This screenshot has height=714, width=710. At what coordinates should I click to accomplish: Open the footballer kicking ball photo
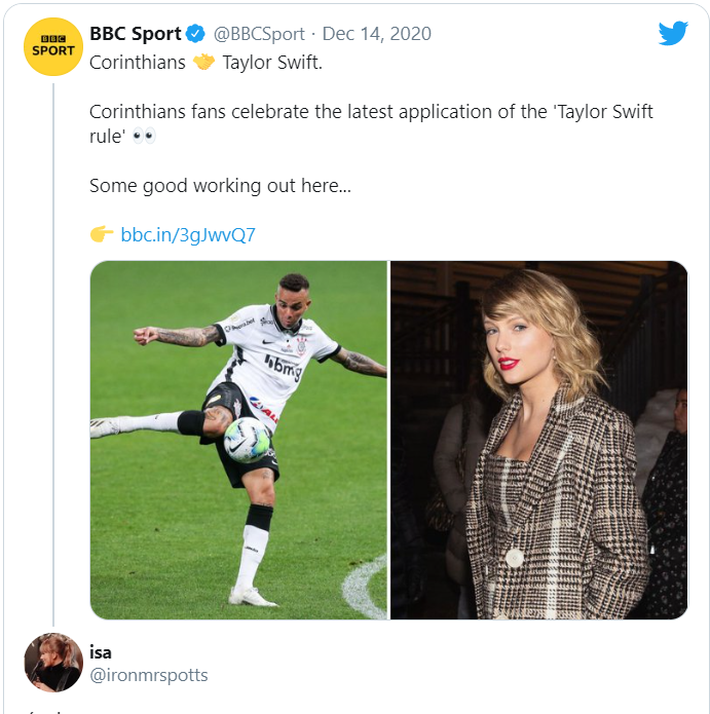238,440
